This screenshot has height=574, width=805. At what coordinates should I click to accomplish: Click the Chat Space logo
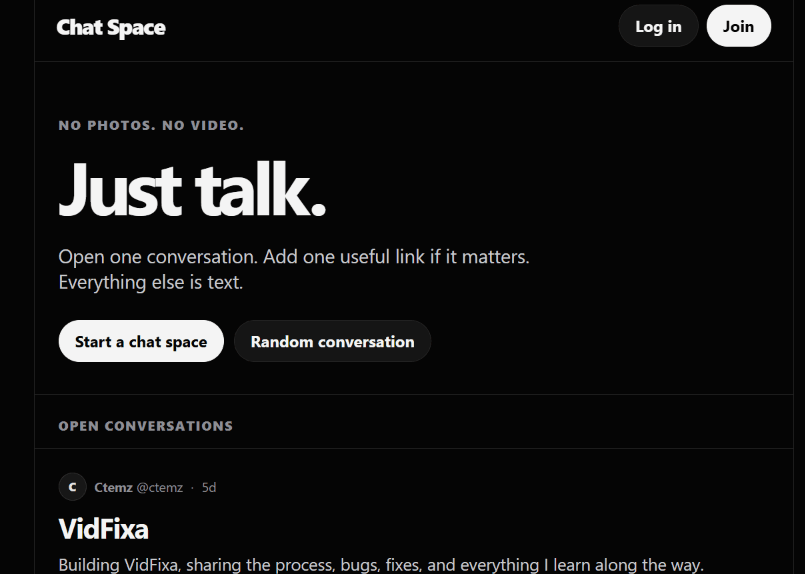coord(111,27)
